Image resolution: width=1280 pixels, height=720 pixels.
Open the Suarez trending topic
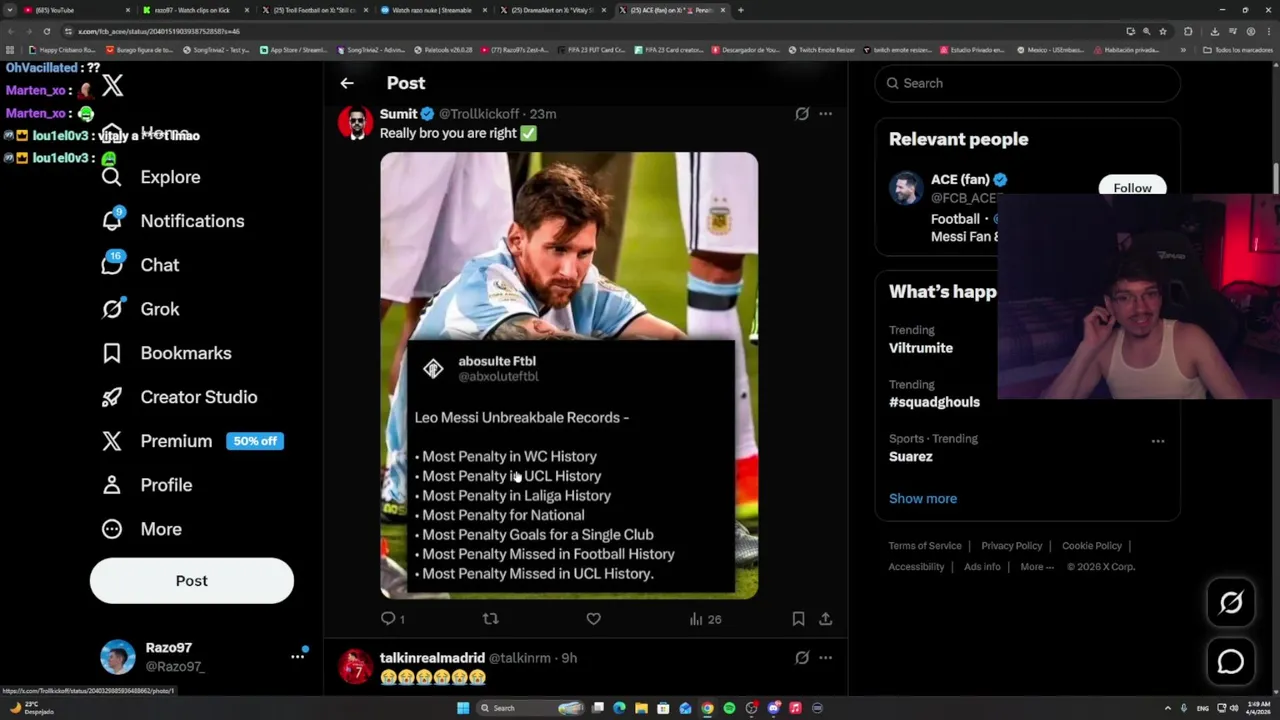[911, 456]
